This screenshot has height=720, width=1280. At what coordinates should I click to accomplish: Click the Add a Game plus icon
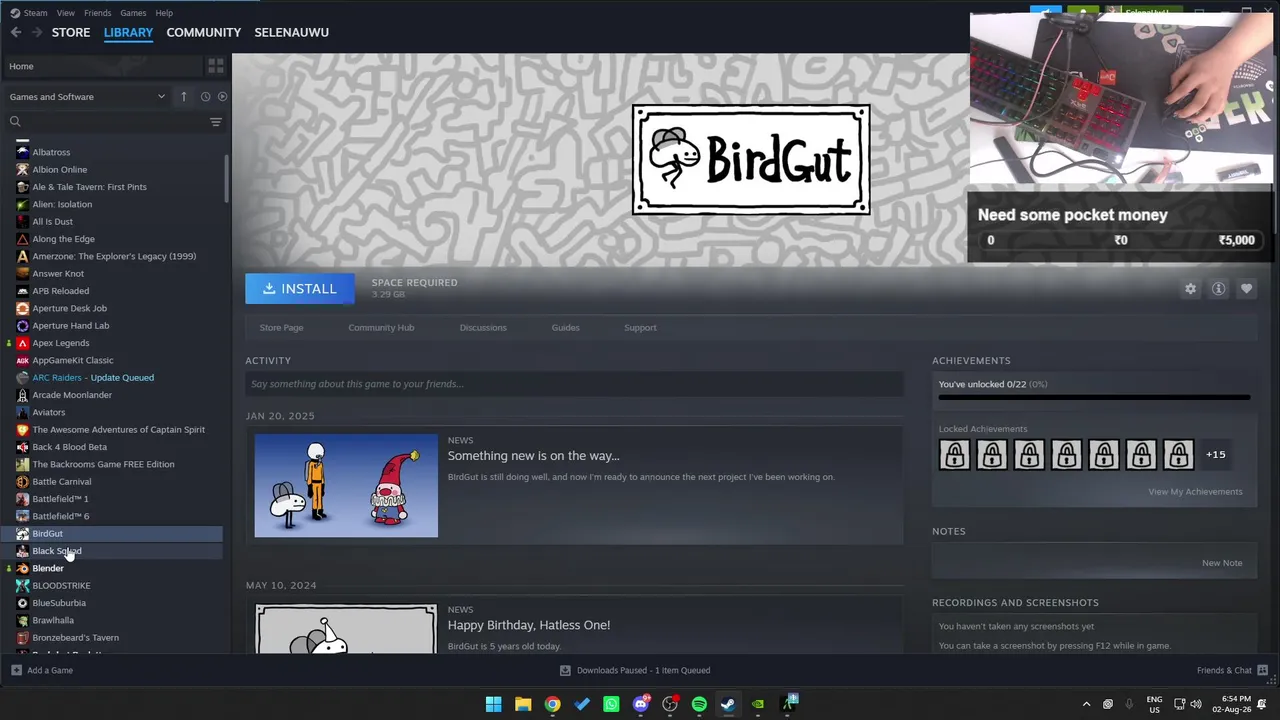point(16,670)
